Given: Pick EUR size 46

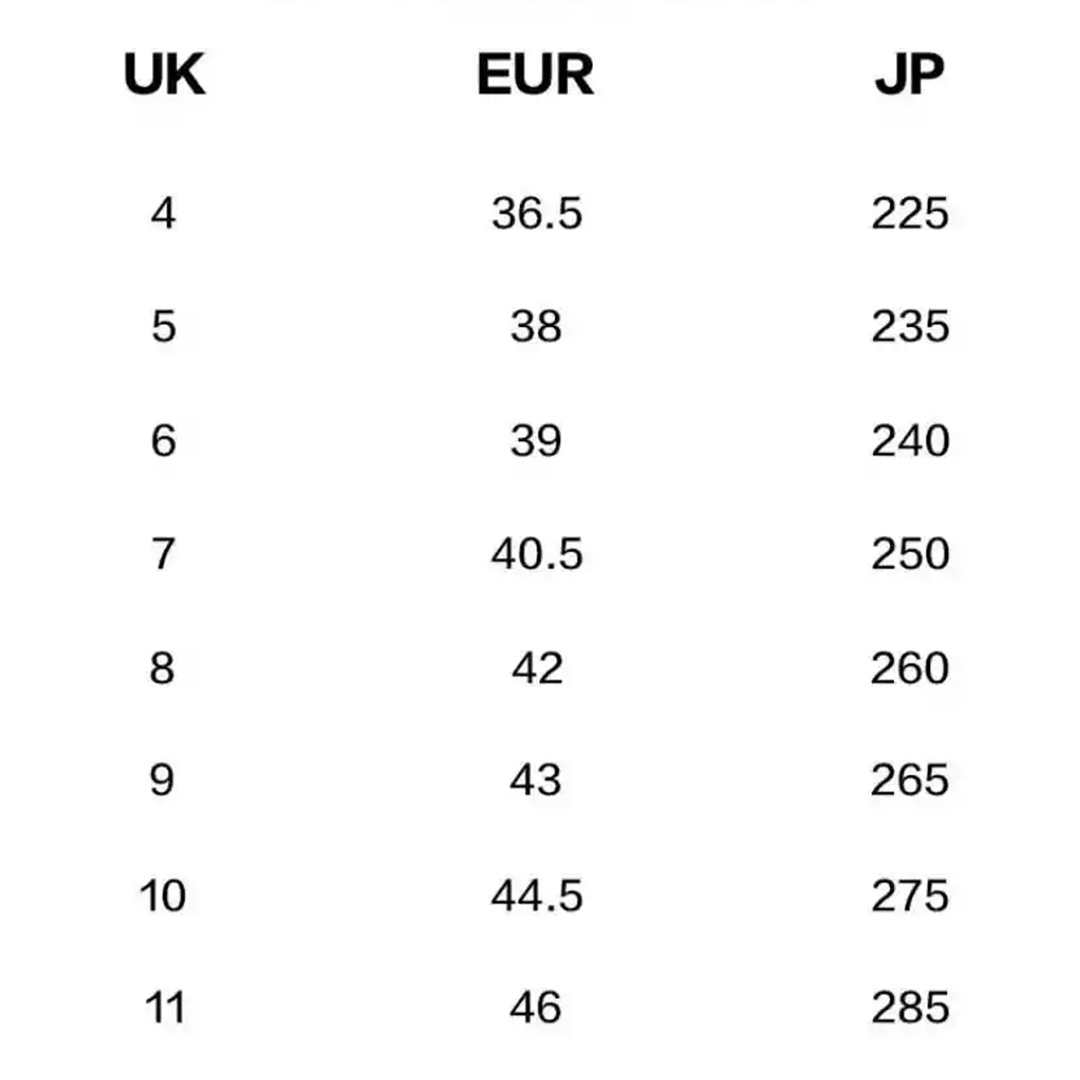Looking at the screenshot, I should (536, 1008).
